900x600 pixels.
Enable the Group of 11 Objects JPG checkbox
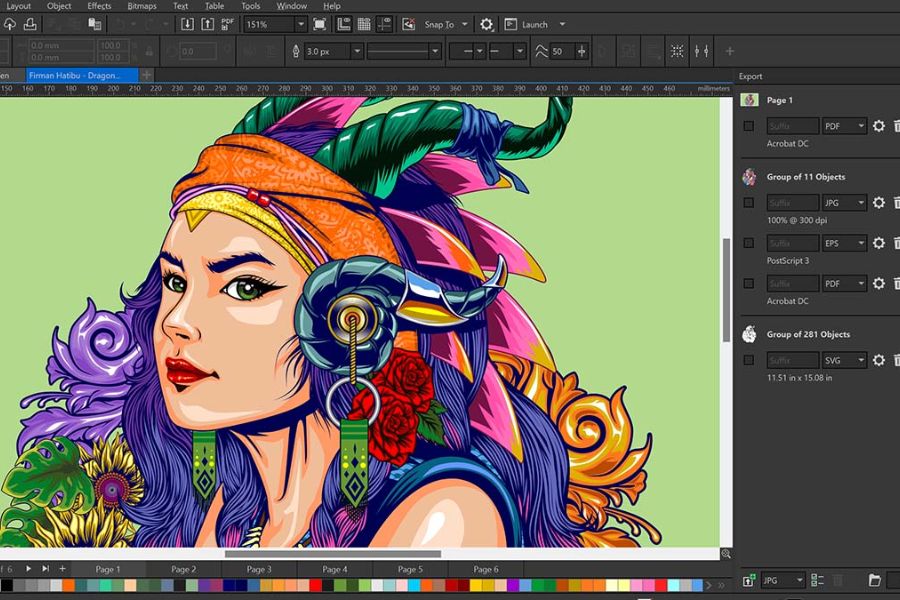(748, 203)
